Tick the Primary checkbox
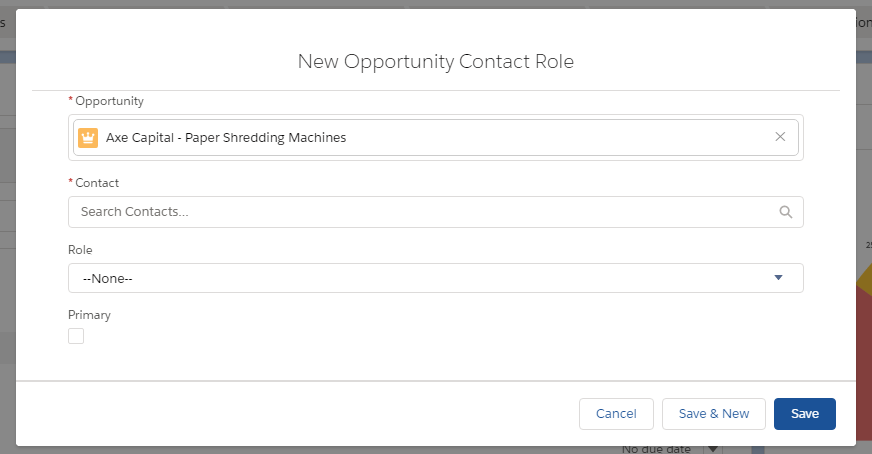The height and width of the screenshot is (454, 872). click(76, 336)
